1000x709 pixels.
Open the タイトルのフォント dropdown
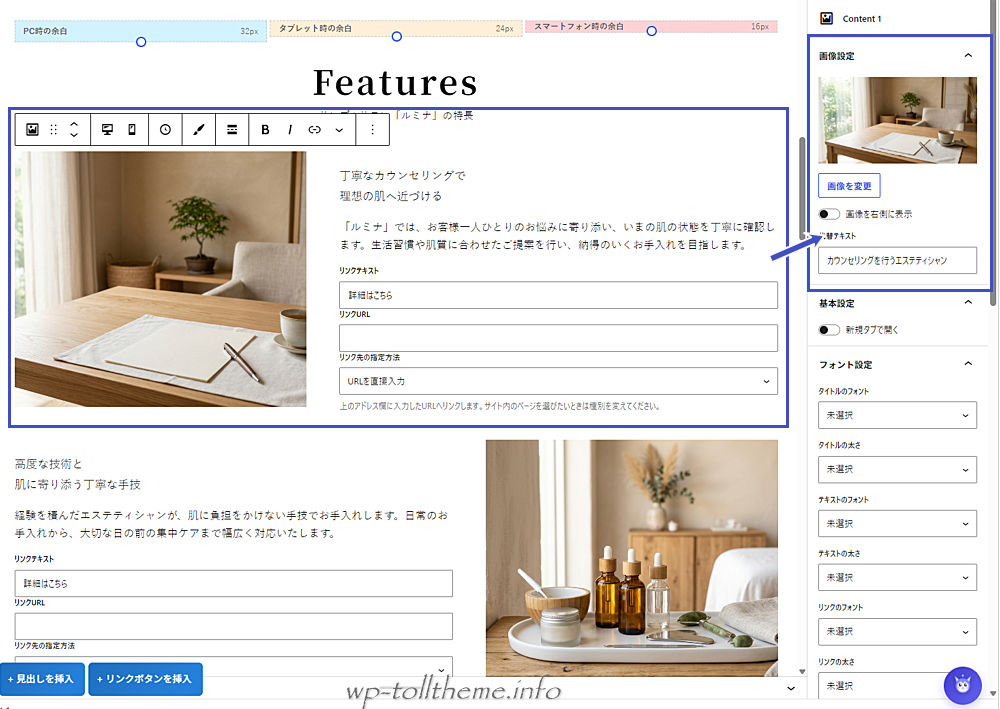(897, 415)
